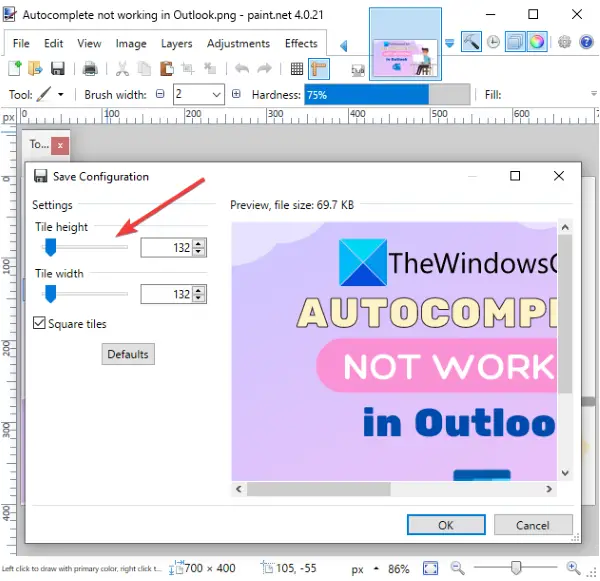Open the View menu
This screenshot has width=600, height=581.
[89, 44]
